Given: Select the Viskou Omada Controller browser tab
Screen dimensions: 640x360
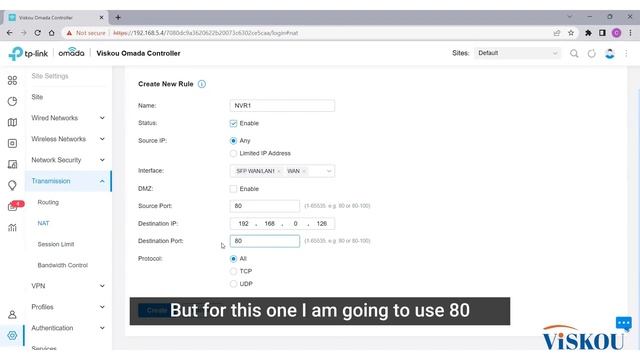Looking at the screenshot, I should (x=56, y=18).
